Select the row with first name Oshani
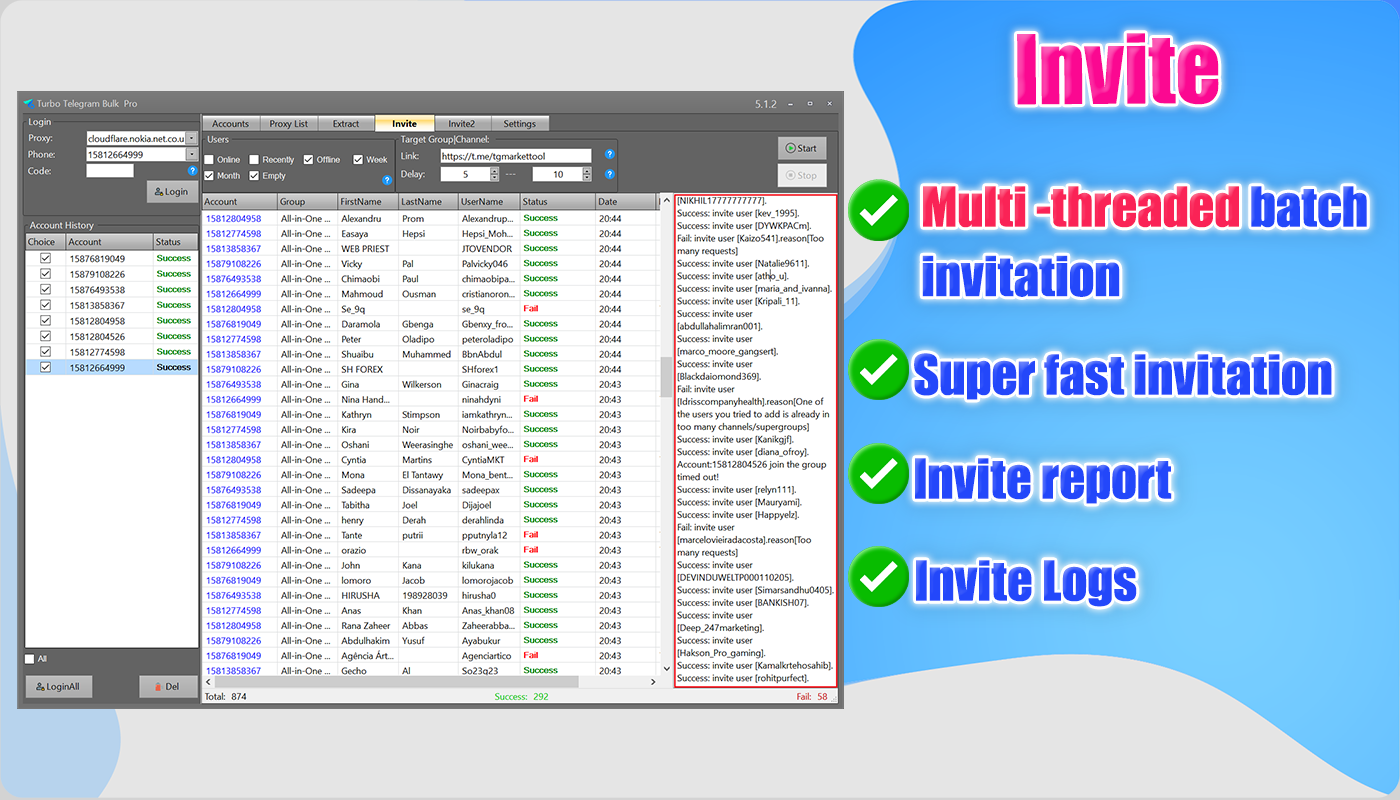The width and height of the screenshot is (1400, 800). 430,444
